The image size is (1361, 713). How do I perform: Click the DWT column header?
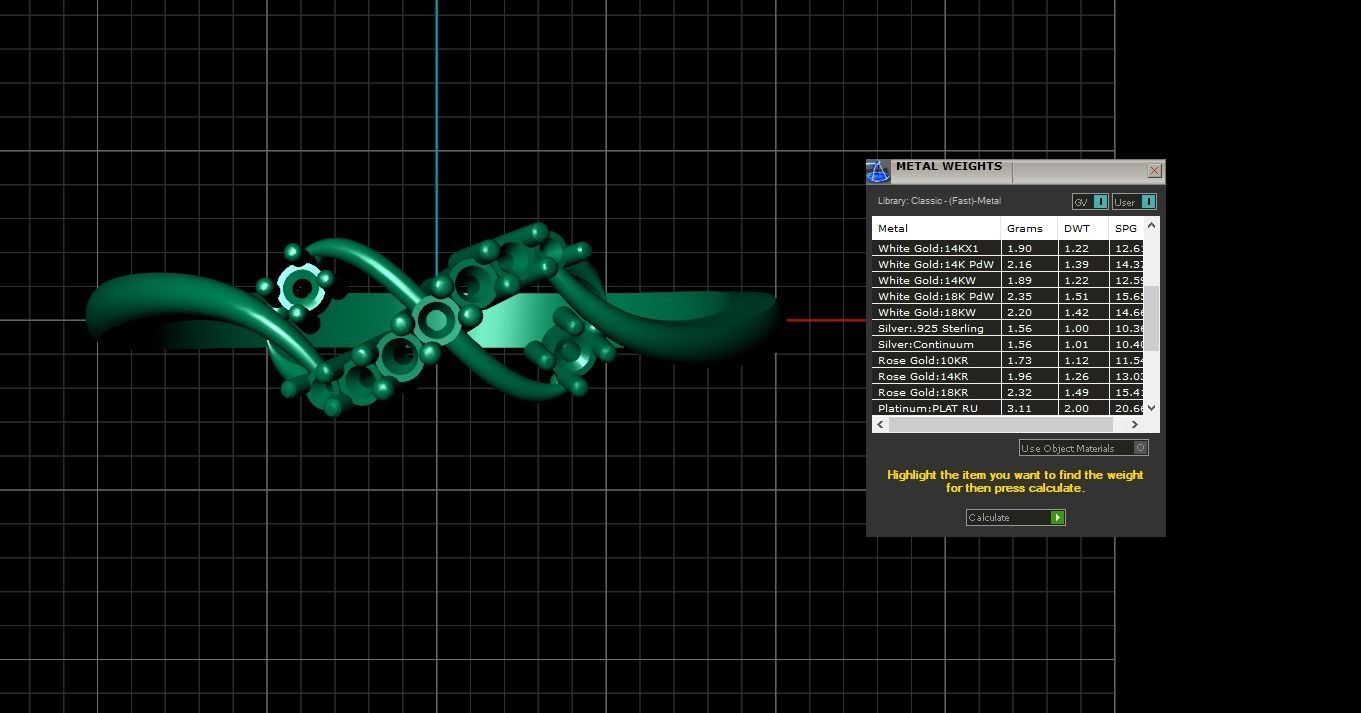click(1084, 228)
